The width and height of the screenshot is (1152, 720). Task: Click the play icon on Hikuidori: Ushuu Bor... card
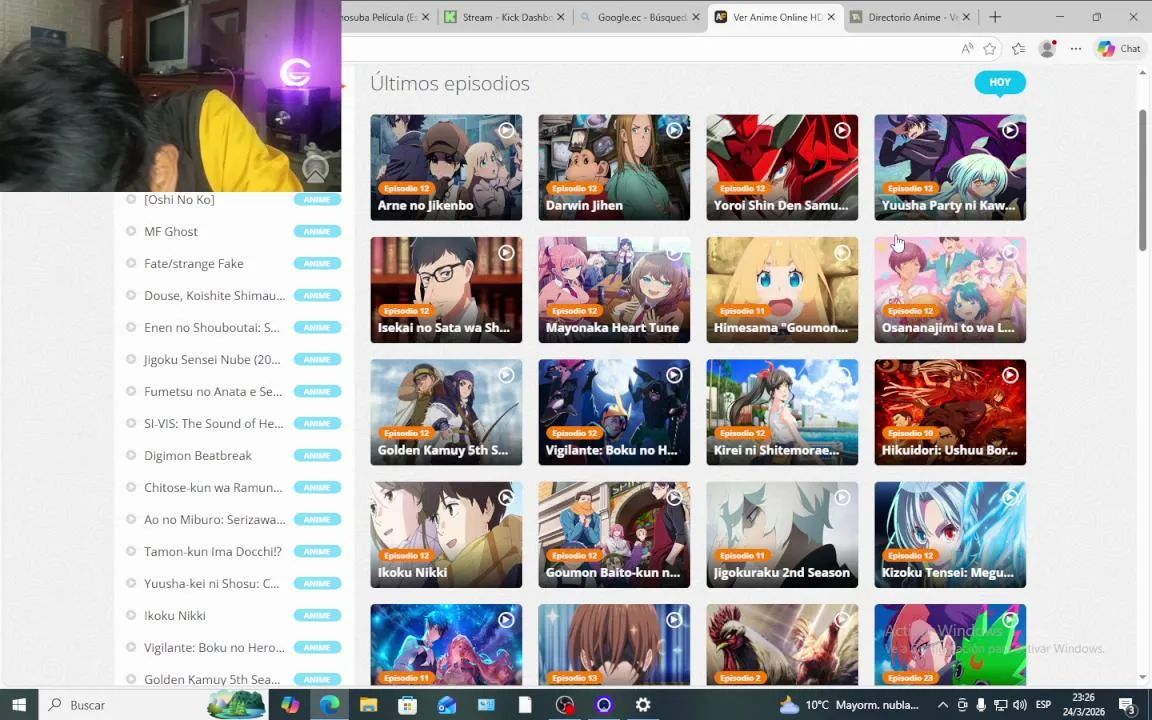(x=1010, y=375)
